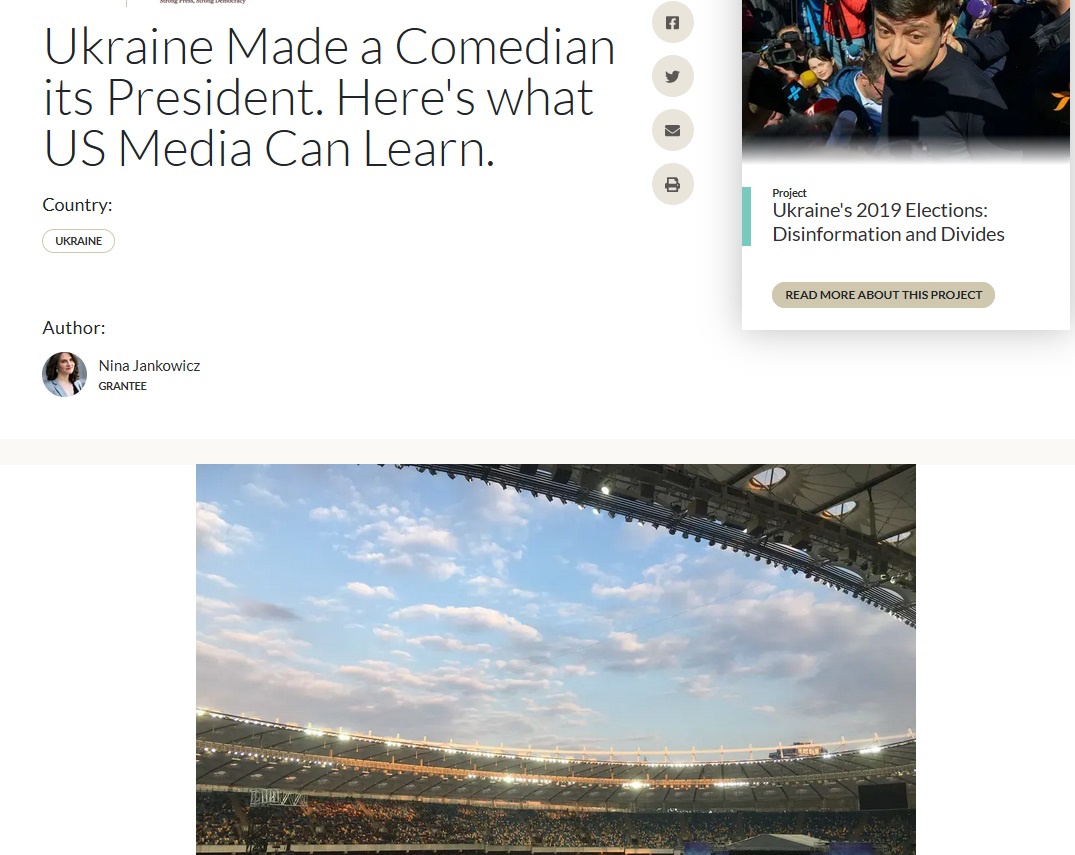
Task: Open the stadium photo at article start
Action: [555, 659]
